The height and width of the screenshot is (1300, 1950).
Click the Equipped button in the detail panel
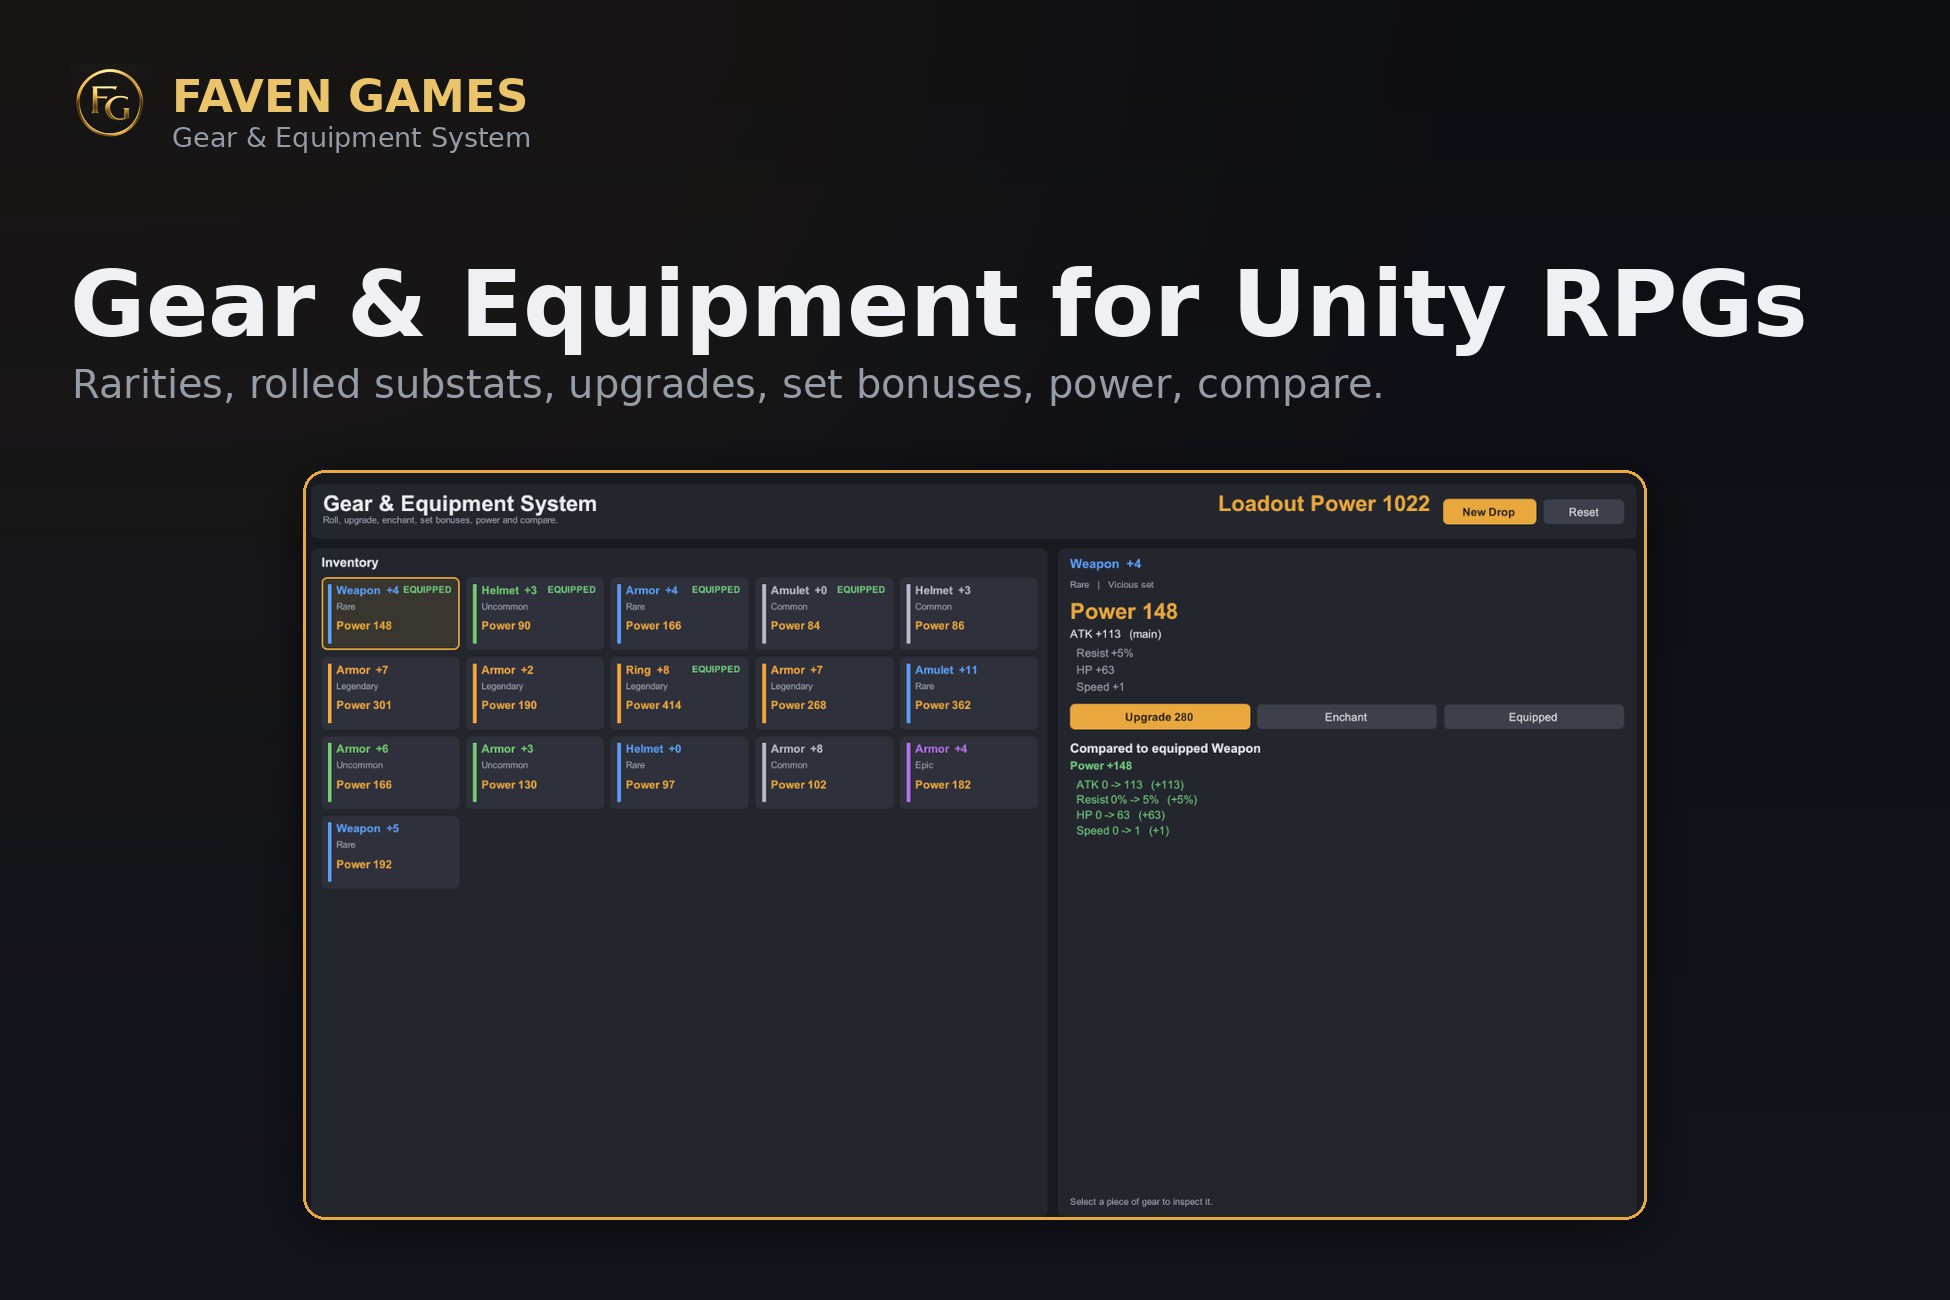1533,717
